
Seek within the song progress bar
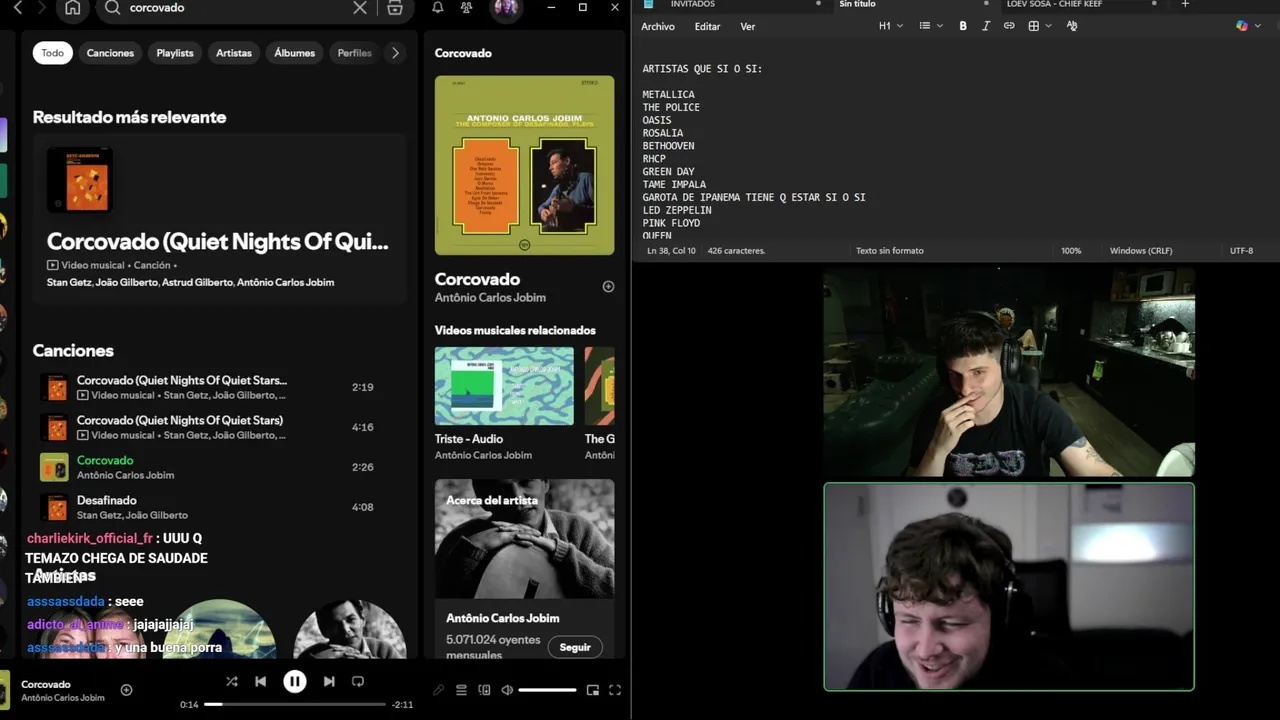(295, 704)
